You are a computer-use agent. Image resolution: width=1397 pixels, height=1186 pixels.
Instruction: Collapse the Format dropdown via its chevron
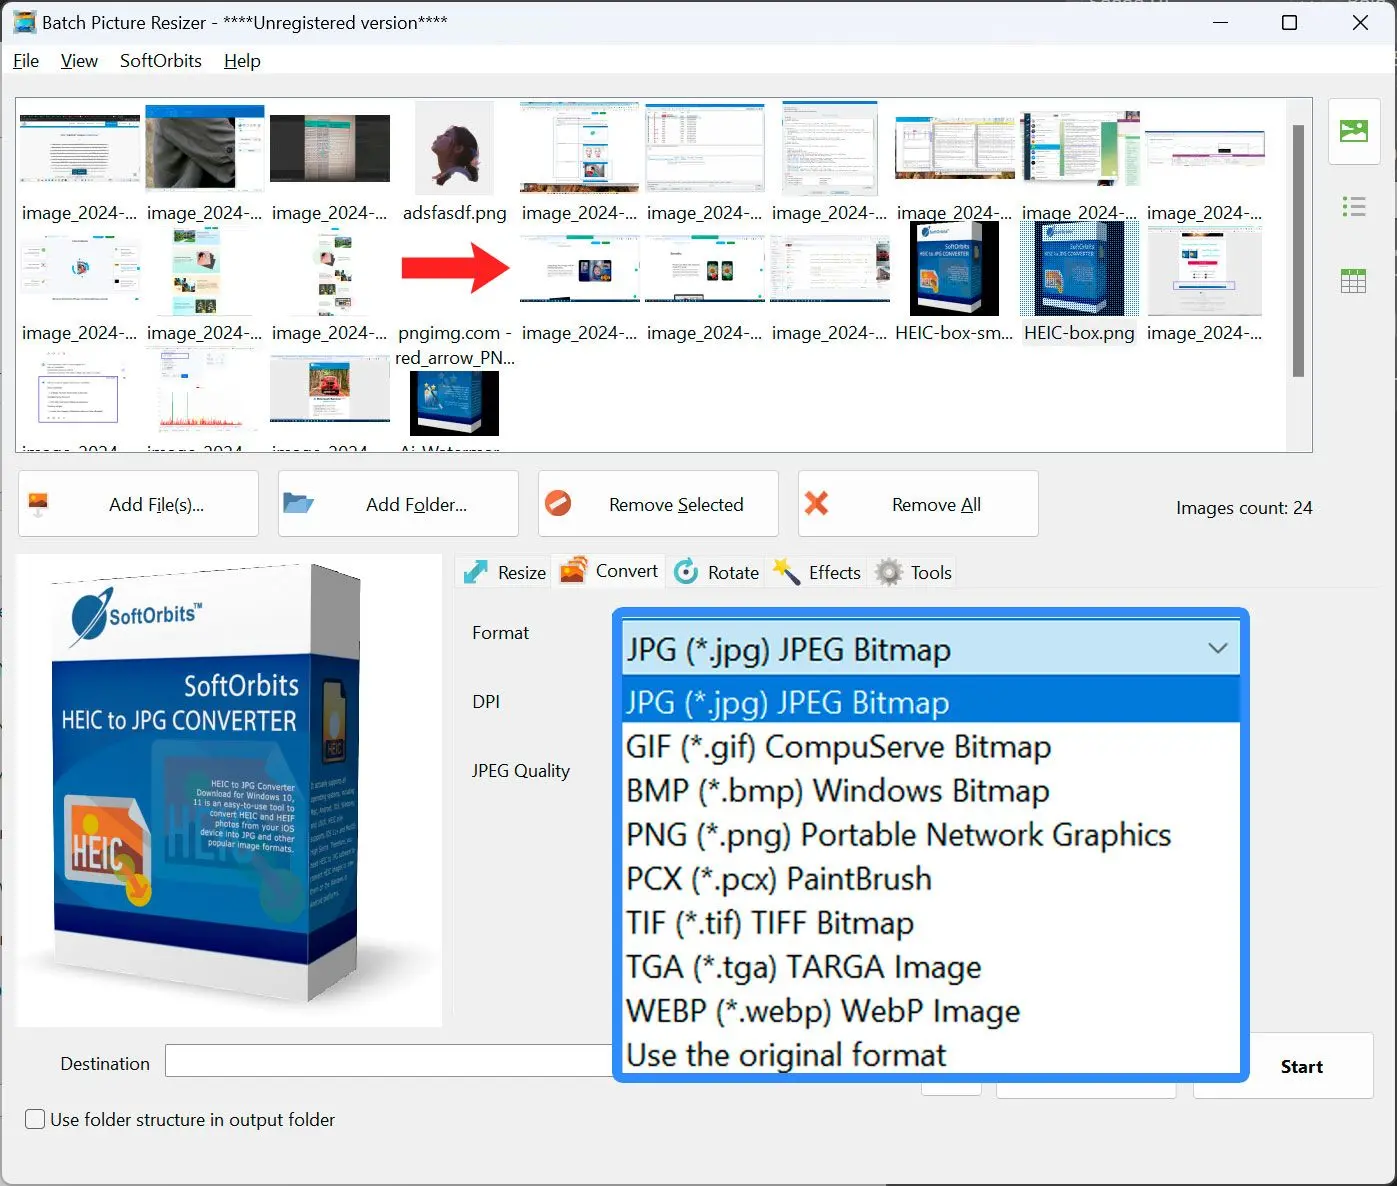(x=1217, y=648)
